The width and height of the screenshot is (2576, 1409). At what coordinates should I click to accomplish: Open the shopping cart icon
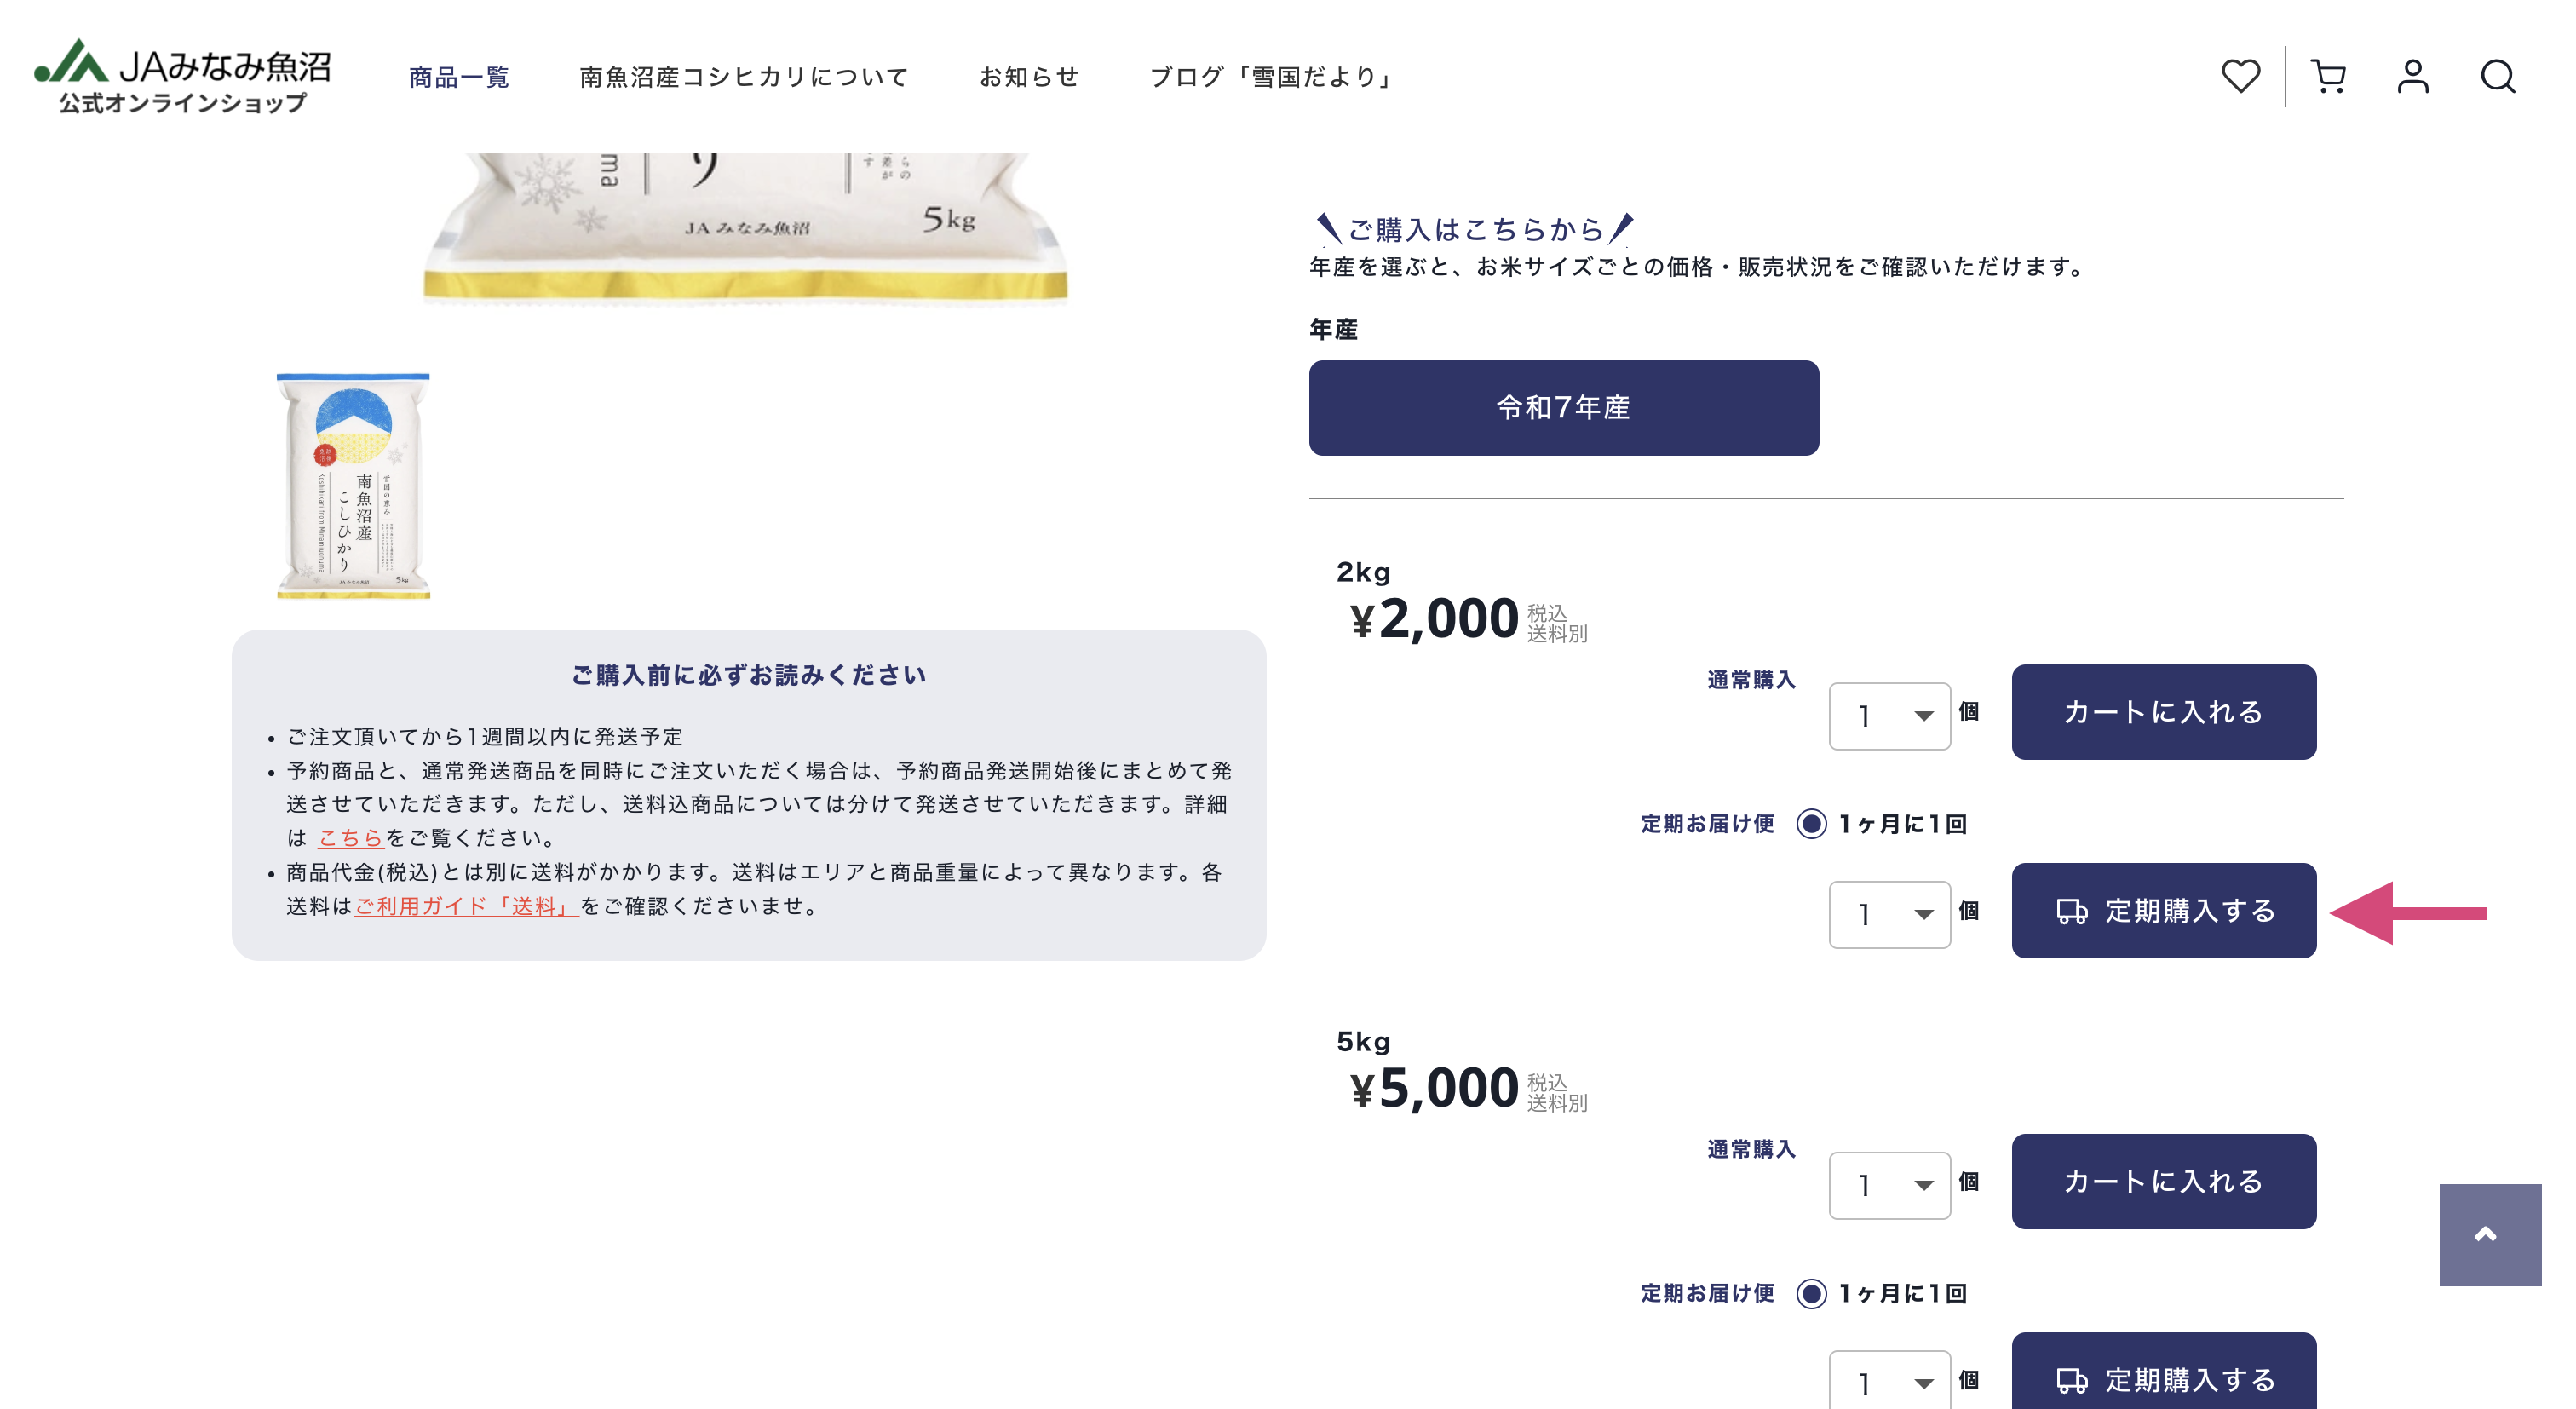click(2329, 75)
